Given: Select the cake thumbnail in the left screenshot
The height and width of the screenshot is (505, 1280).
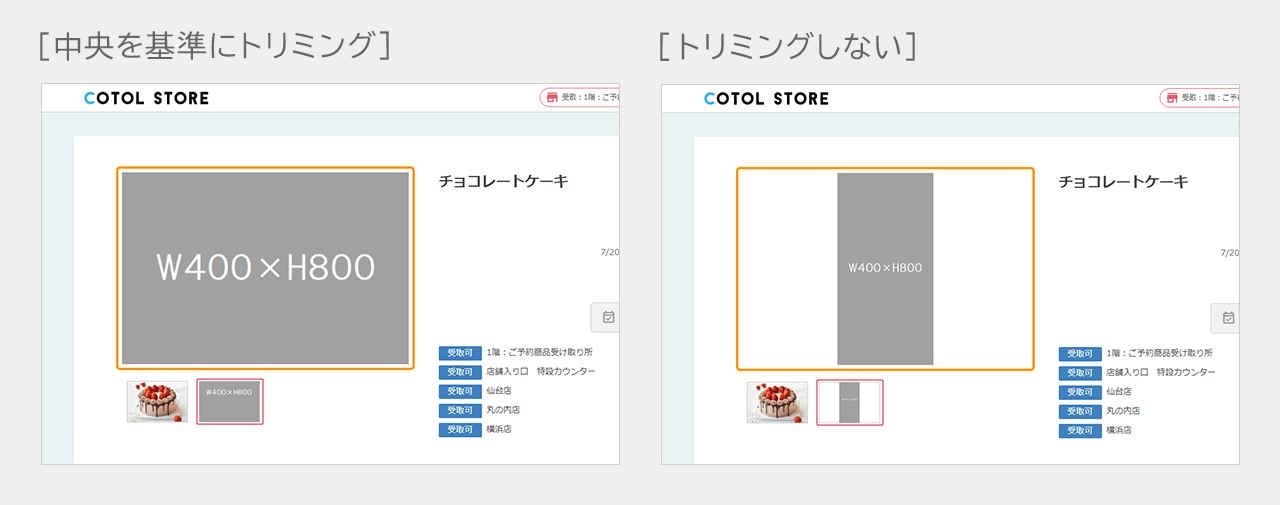Looking at the screenshot, I should [x=157, y=402].
